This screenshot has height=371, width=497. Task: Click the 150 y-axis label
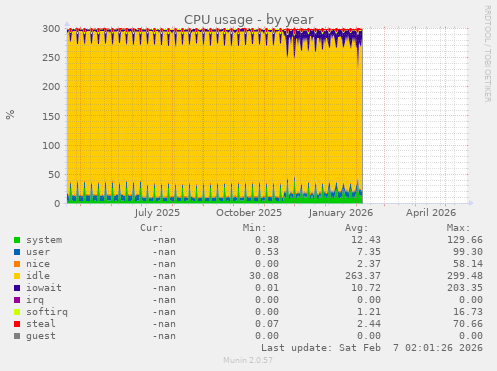tap(51, 117)
